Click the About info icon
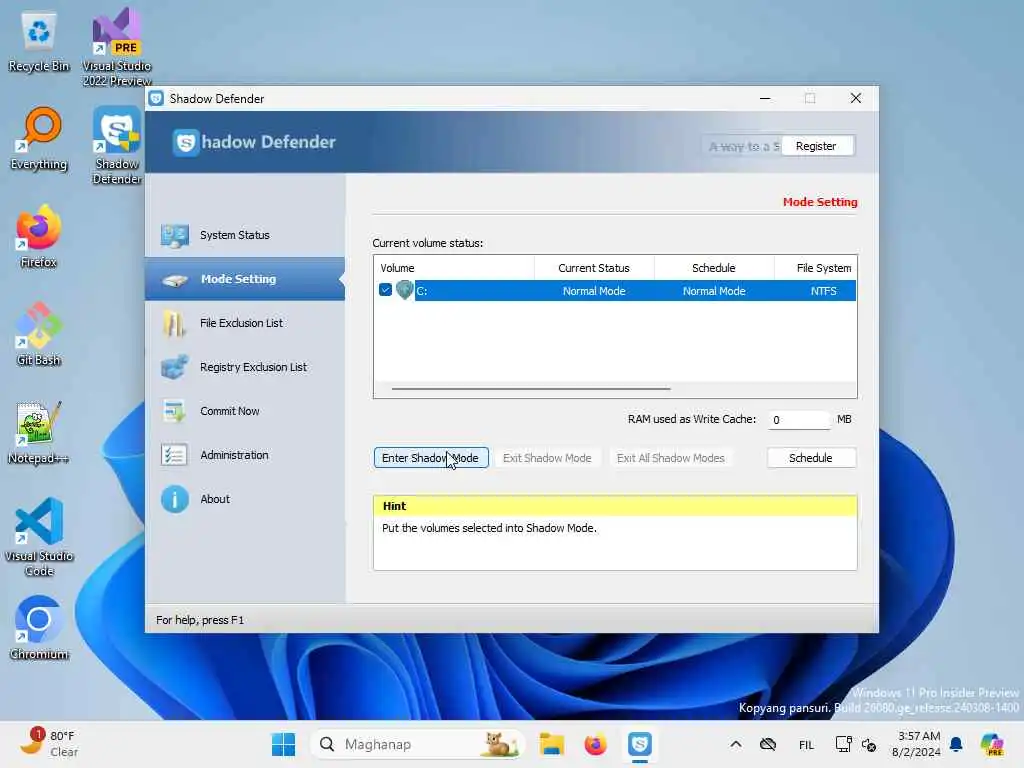Screen dimensions: 1024x768 174,500
